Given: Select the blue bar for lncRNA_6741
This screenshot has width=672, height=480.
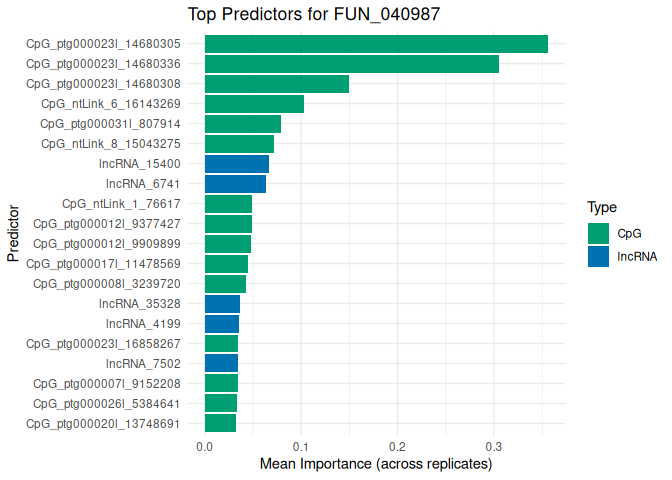Looking at the screenshot, I should tap(235, 184).
